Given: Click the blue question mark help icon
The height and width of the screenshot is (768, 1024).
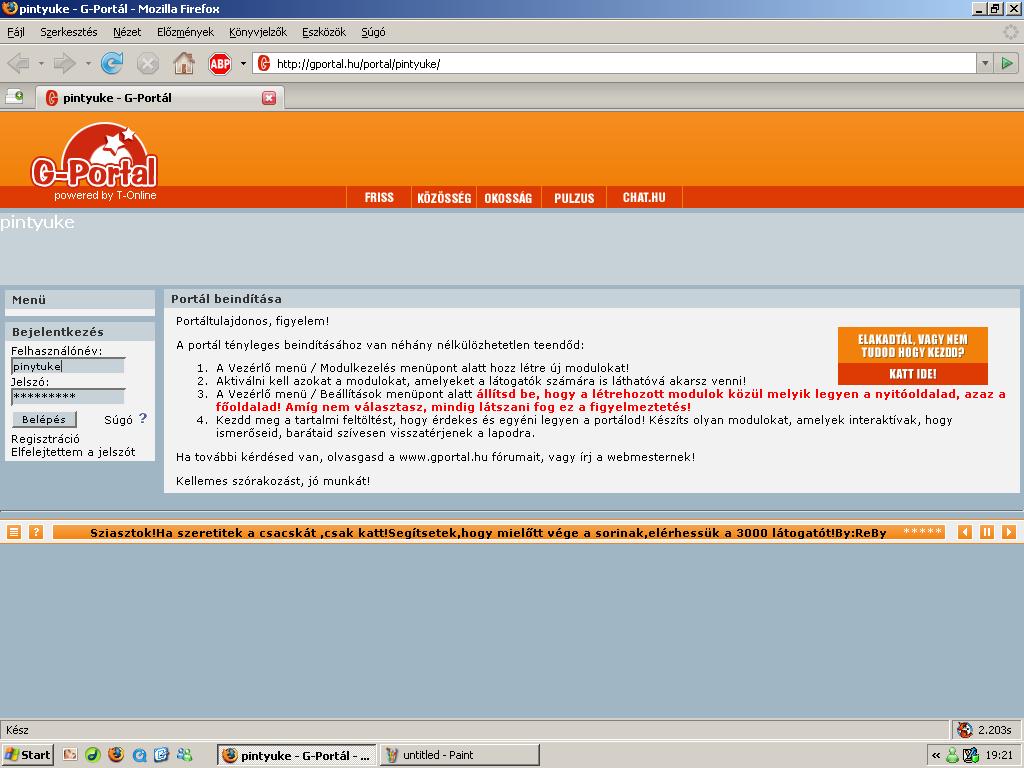Looking at the screenshot, I should [143, 419].
